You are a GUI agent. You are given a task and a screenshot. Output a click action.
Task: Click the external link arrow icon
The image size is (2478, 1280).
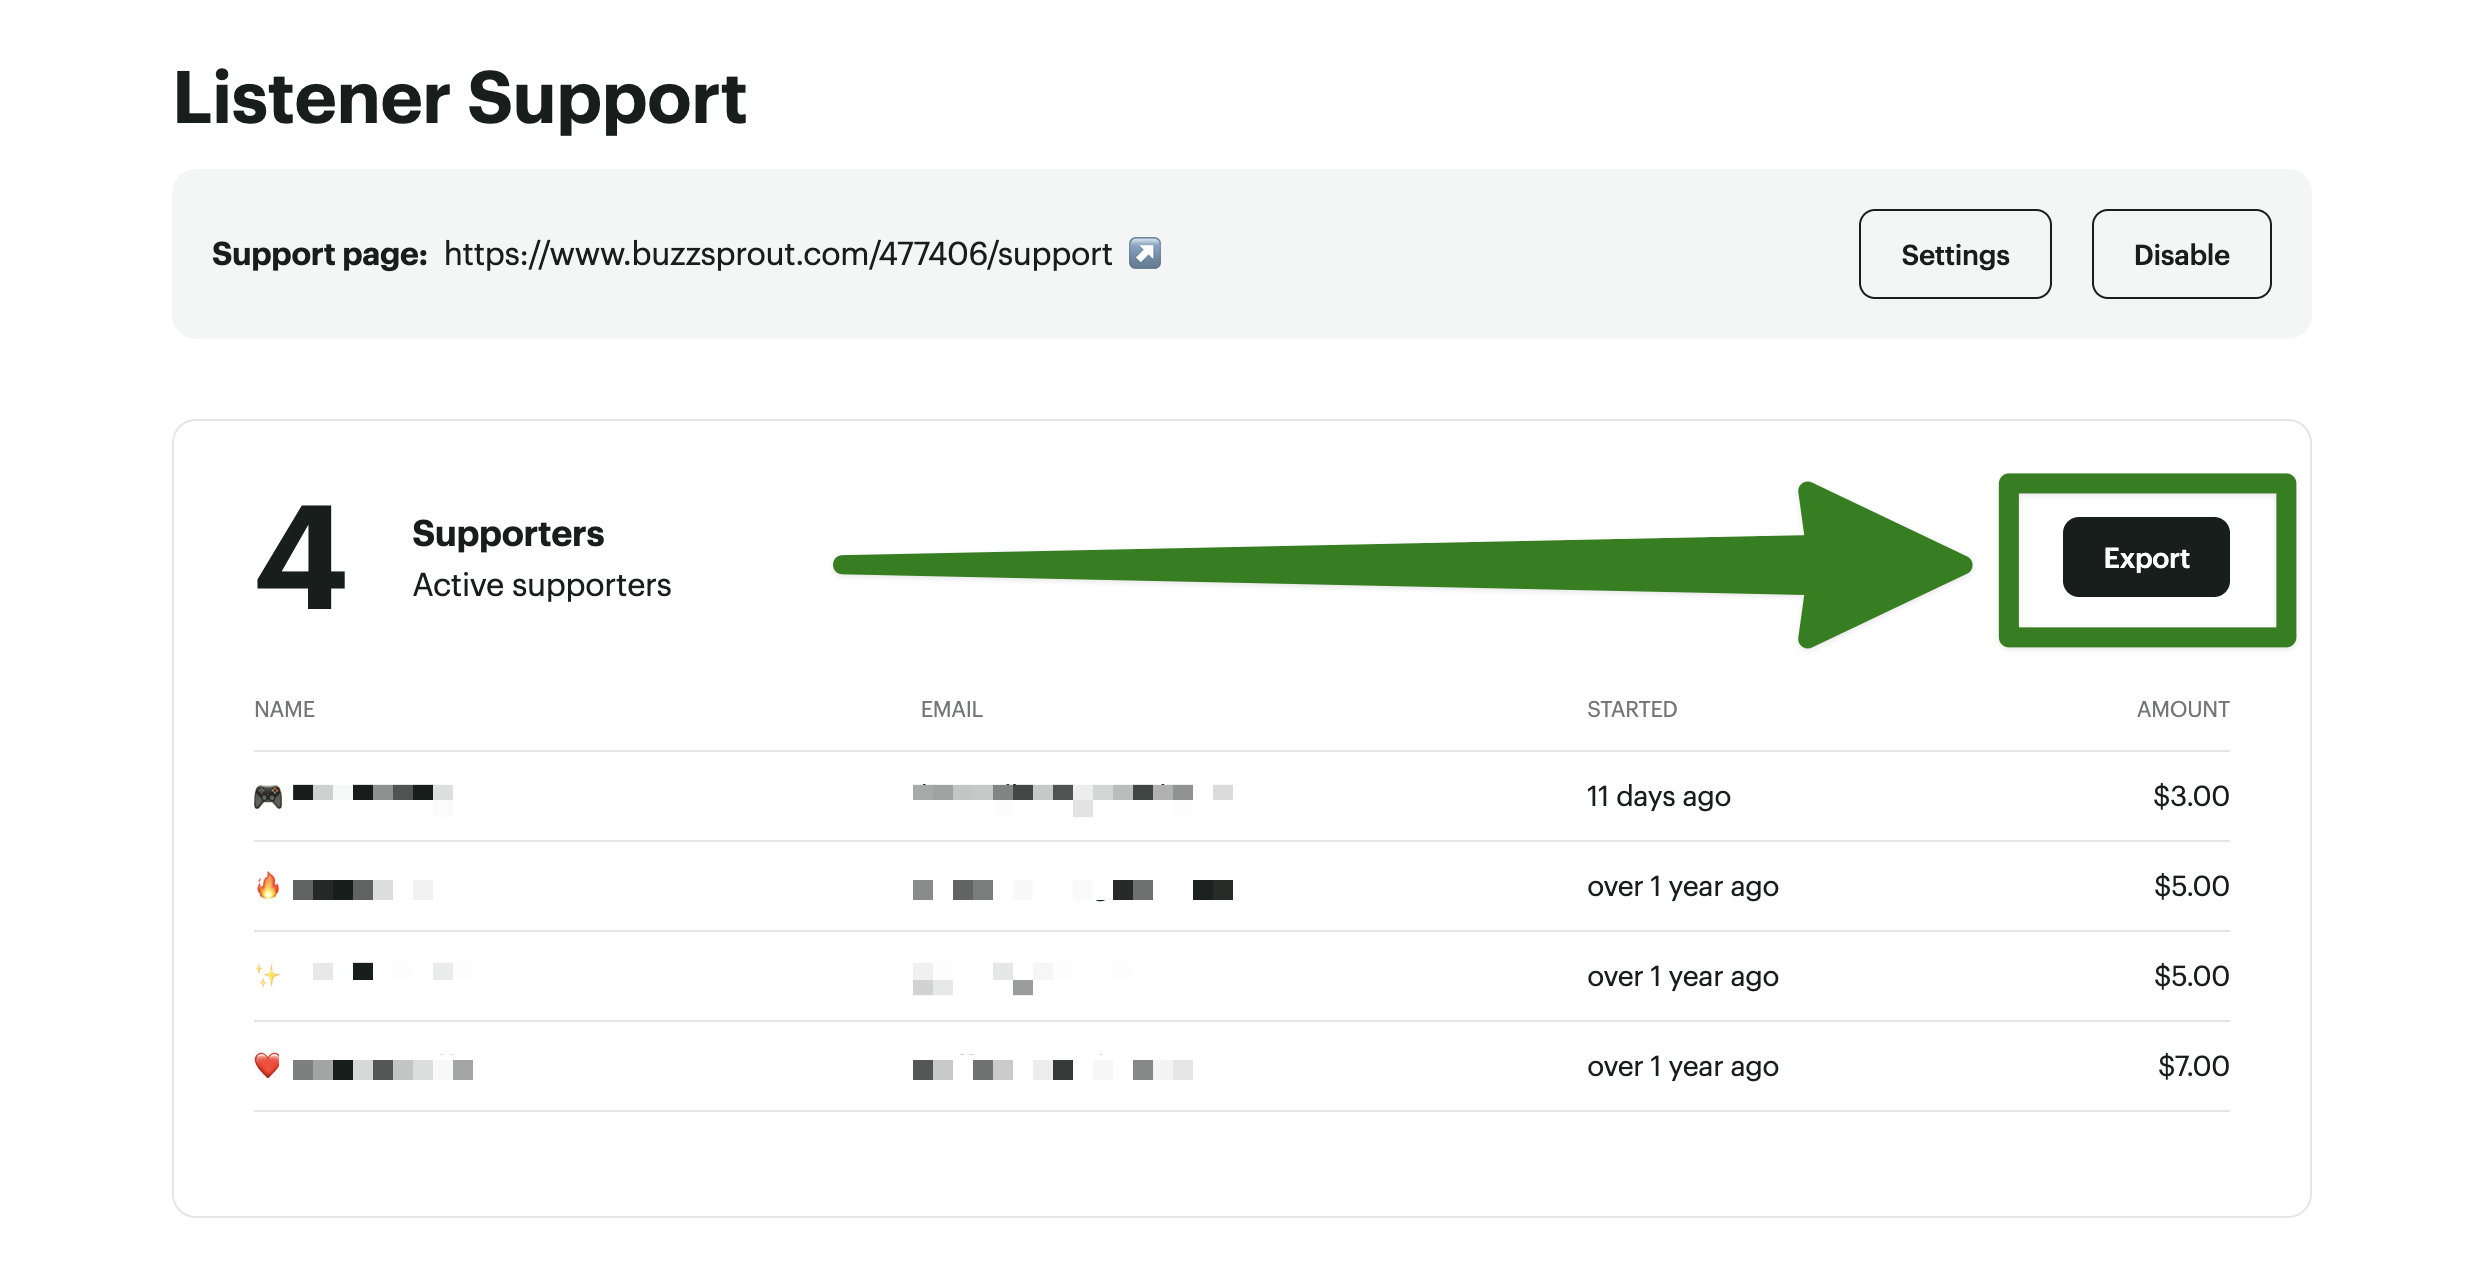coord(1144,253)
